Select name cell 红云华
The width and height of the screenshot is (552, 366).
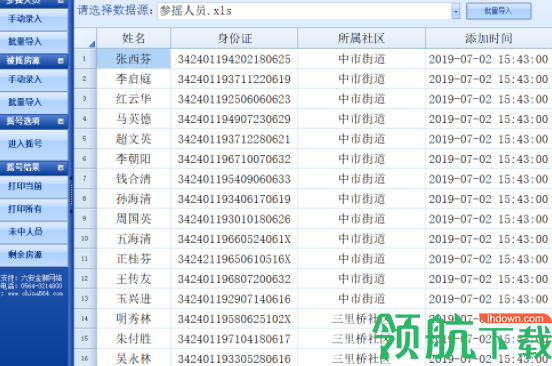(x=134, y=99)
